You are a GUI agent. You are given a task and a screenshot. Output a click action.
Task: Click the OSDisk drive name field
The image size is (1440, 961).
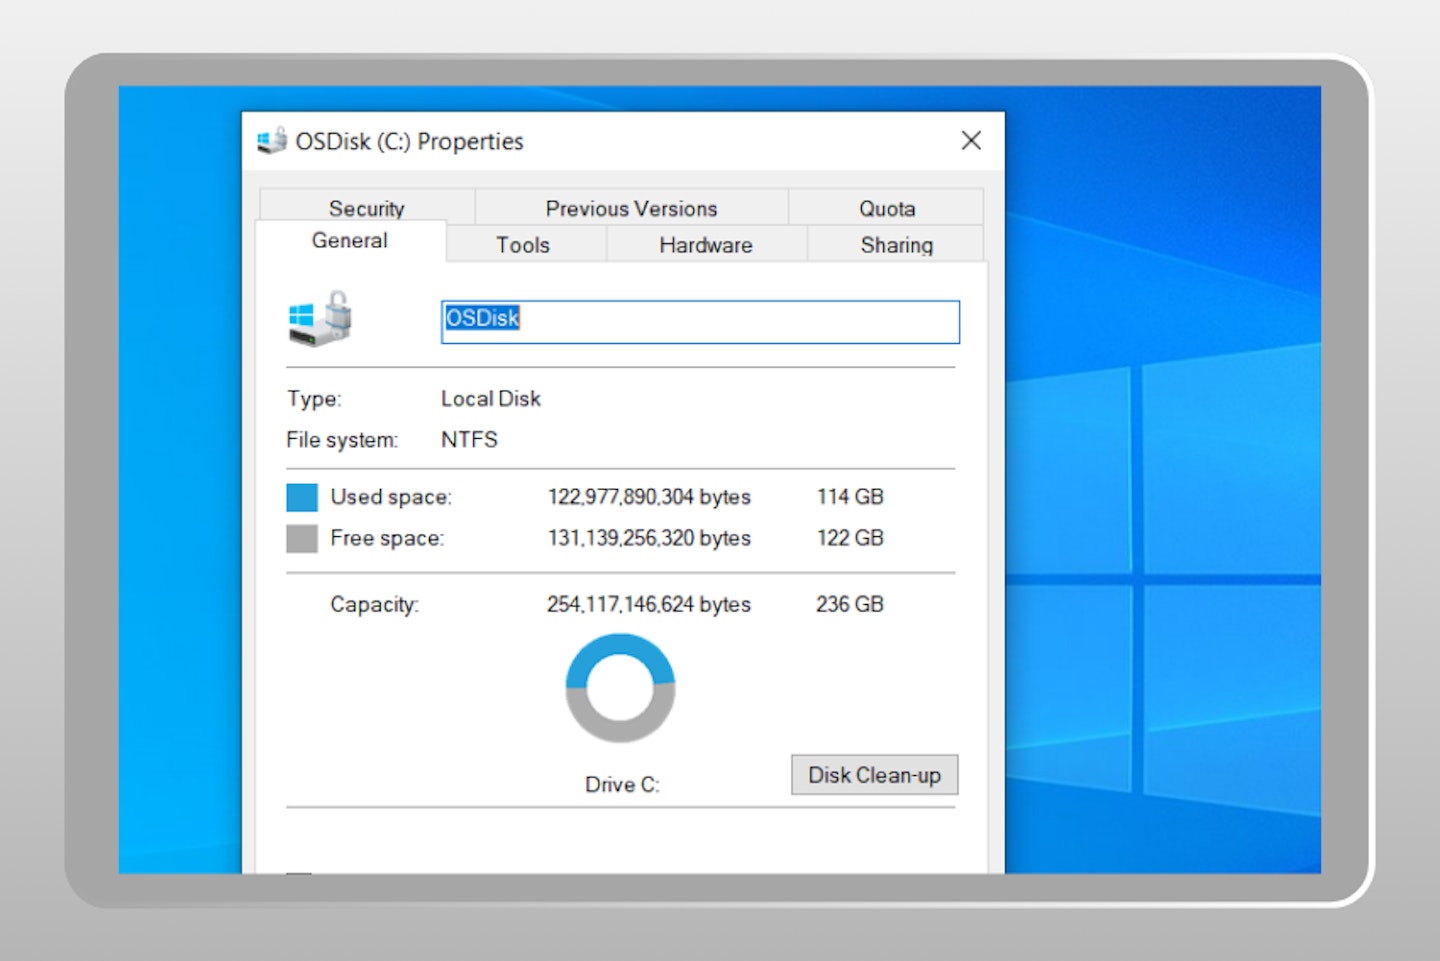(x=700, y=322)
